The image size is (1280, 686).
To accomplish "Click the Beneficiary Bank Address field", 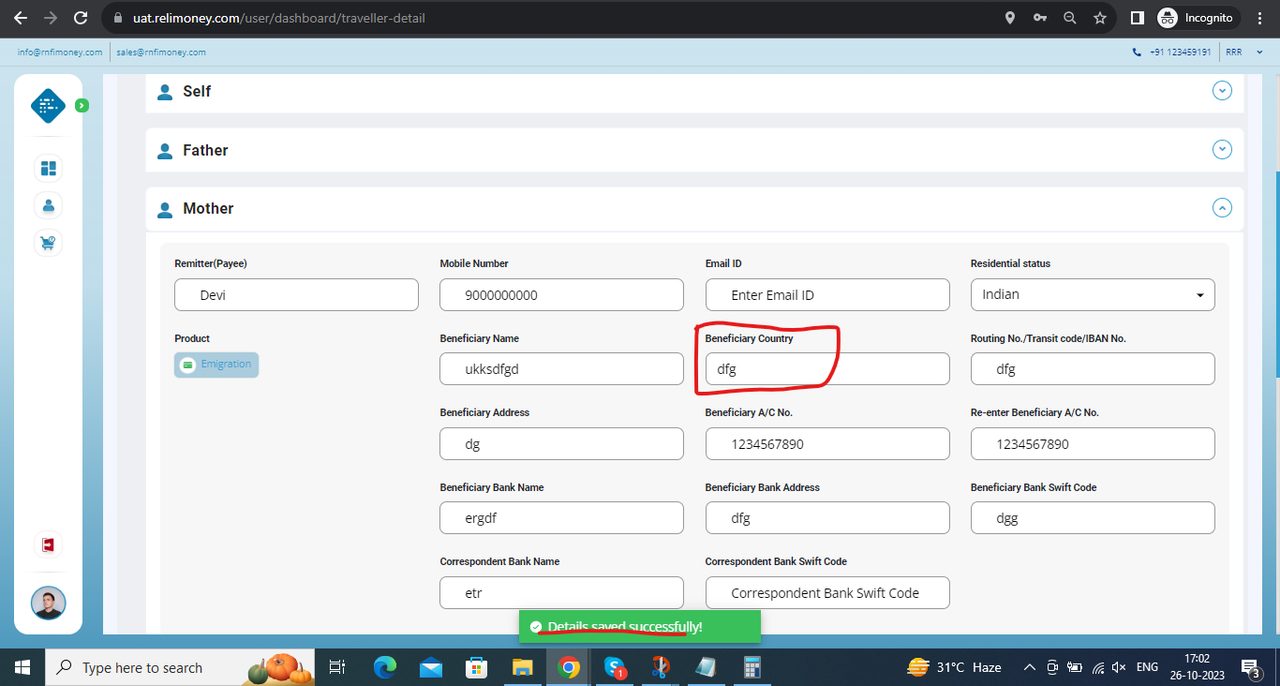I will [x=827, y=518].
